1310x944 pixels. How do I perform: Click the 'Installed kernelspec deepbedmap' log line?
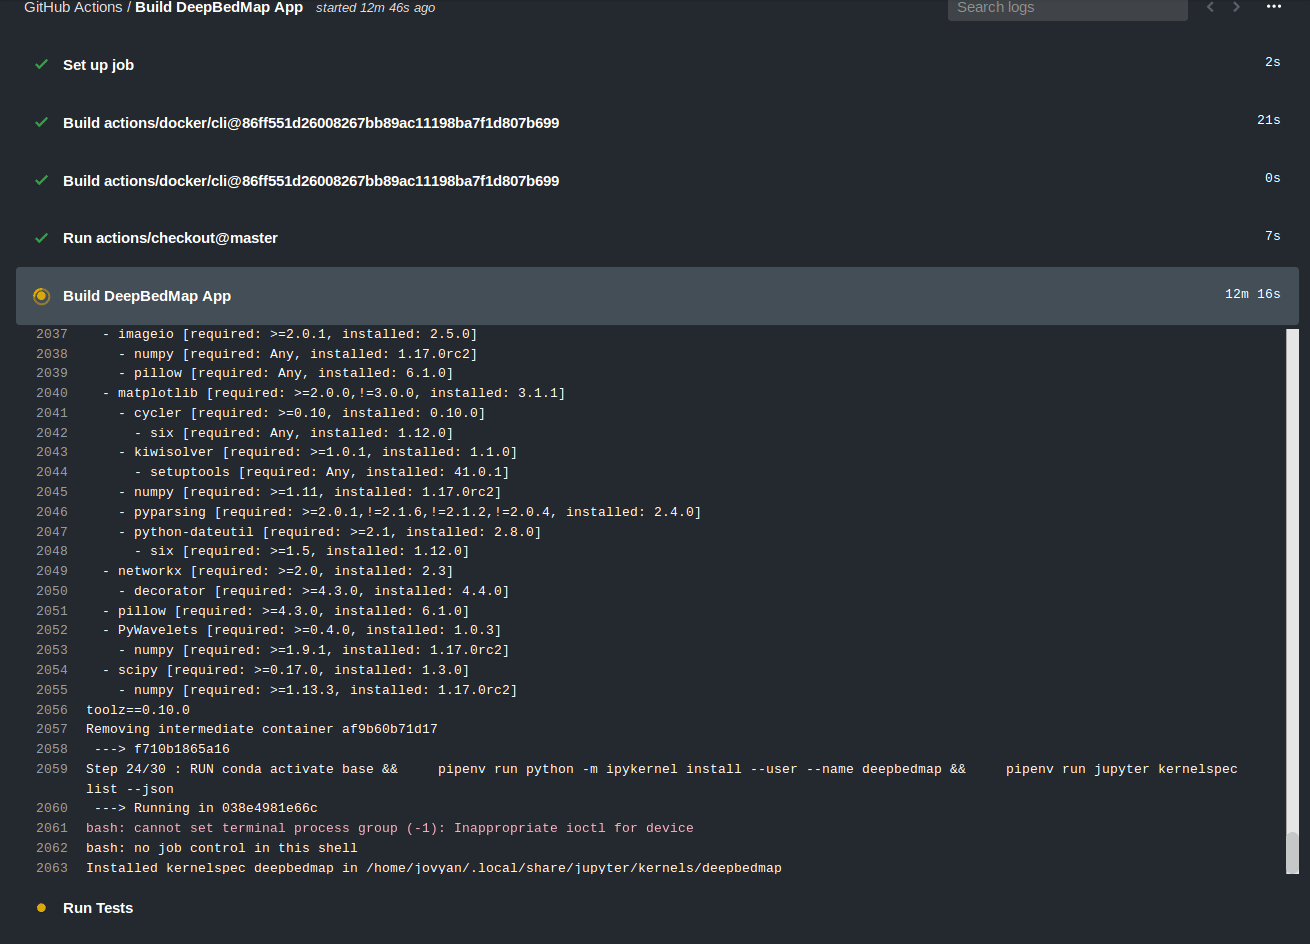point(434,868)
